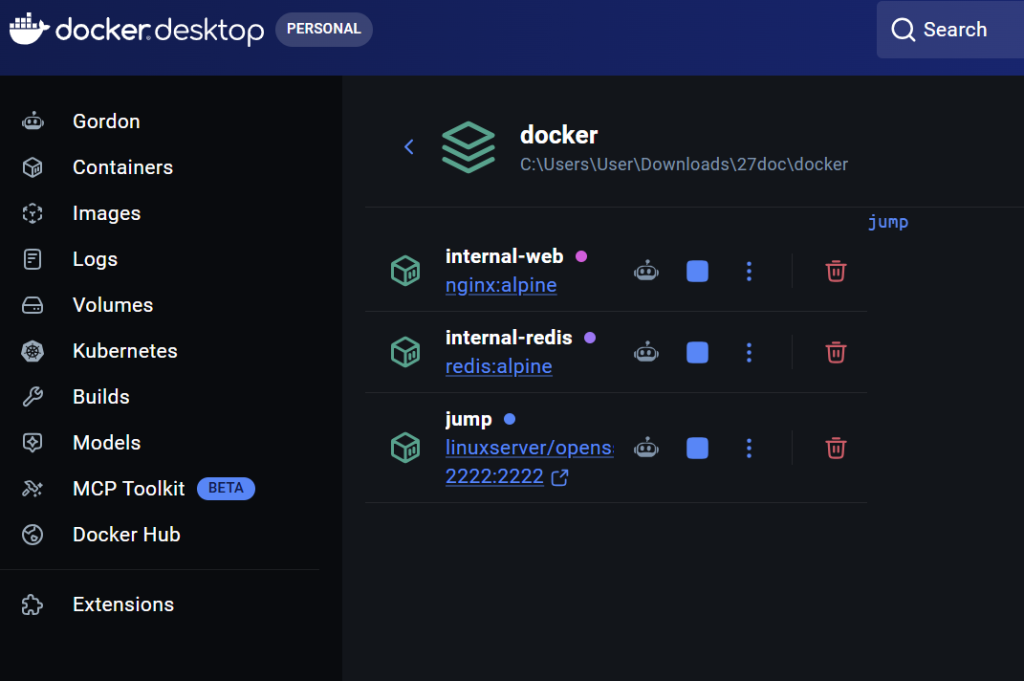1024x681 pixels.
Task: Click the Search field
Action: click(950, 29)
